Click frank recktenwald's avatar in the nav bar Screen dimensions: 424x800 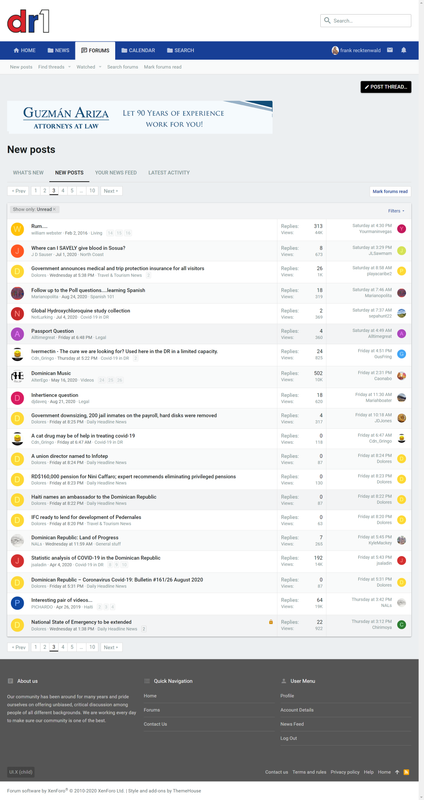335,51
